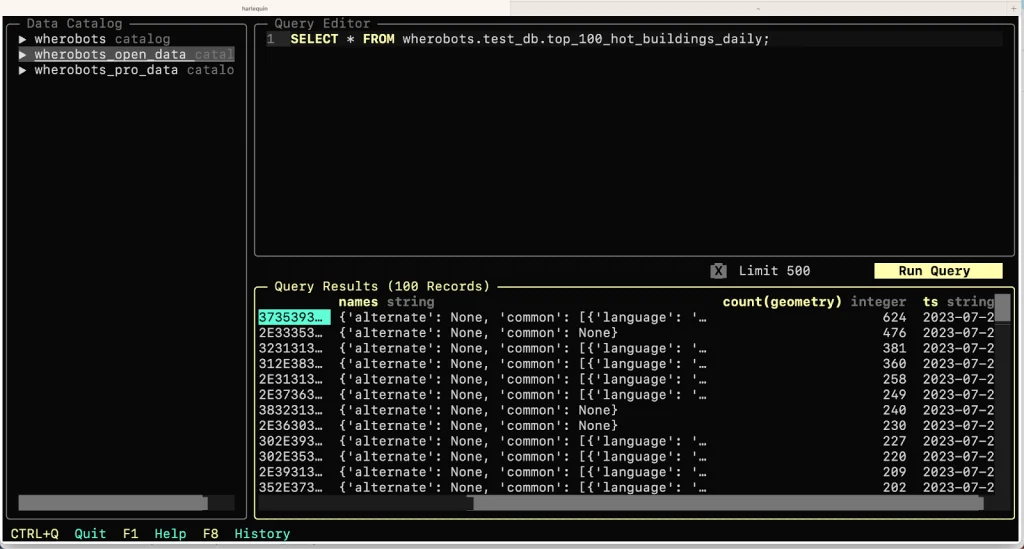The width and height of the screenshot is (1024, 549).
Task: Click count value 202
Action: [x=894, y=488]
